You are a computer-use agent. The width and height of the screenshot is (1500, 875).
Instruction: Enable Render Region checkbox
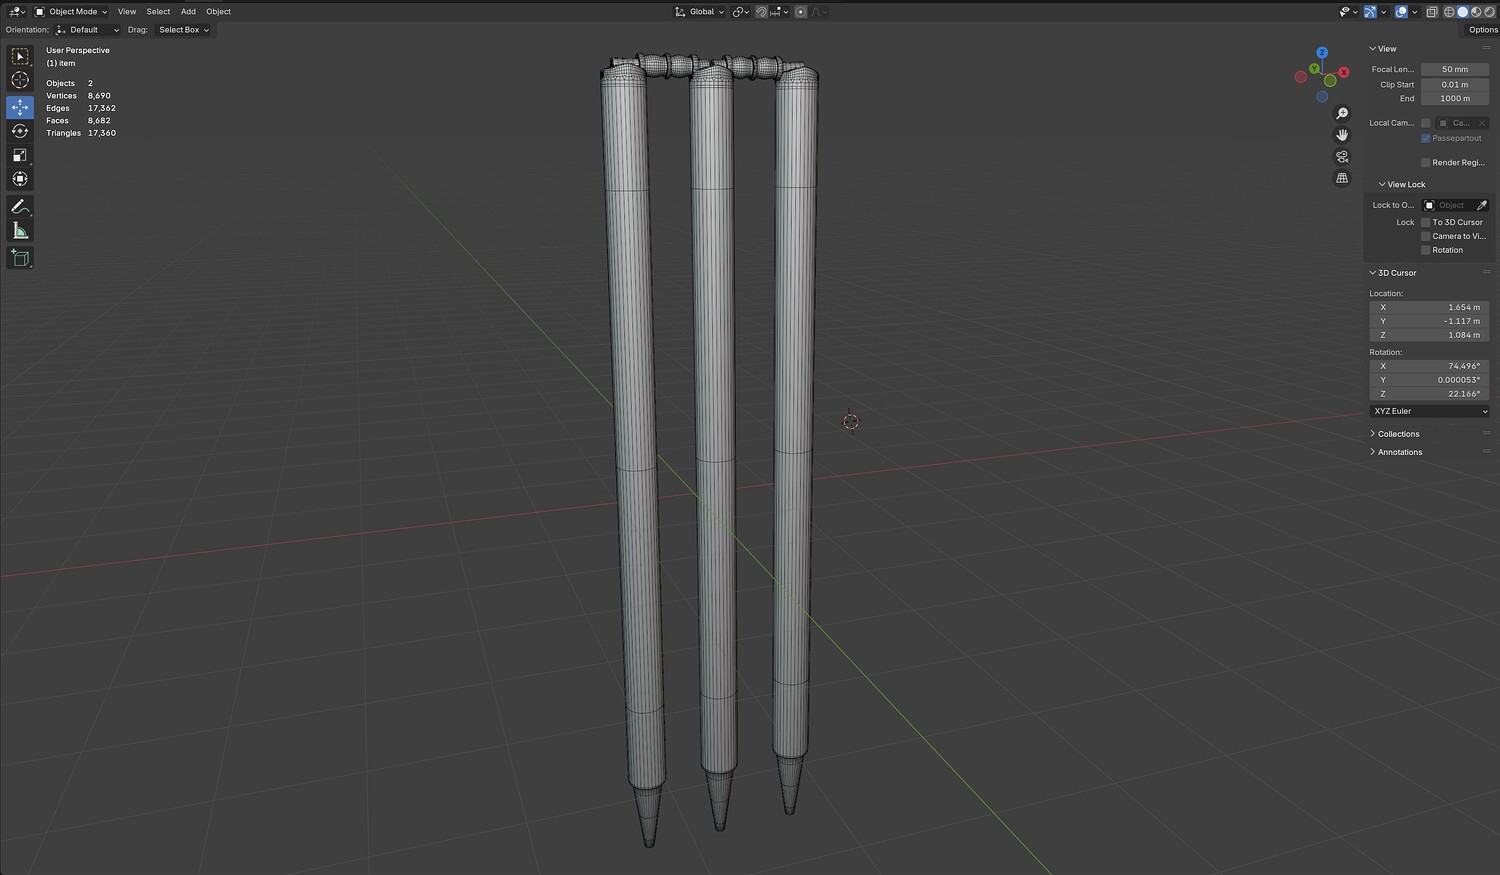1425,163
